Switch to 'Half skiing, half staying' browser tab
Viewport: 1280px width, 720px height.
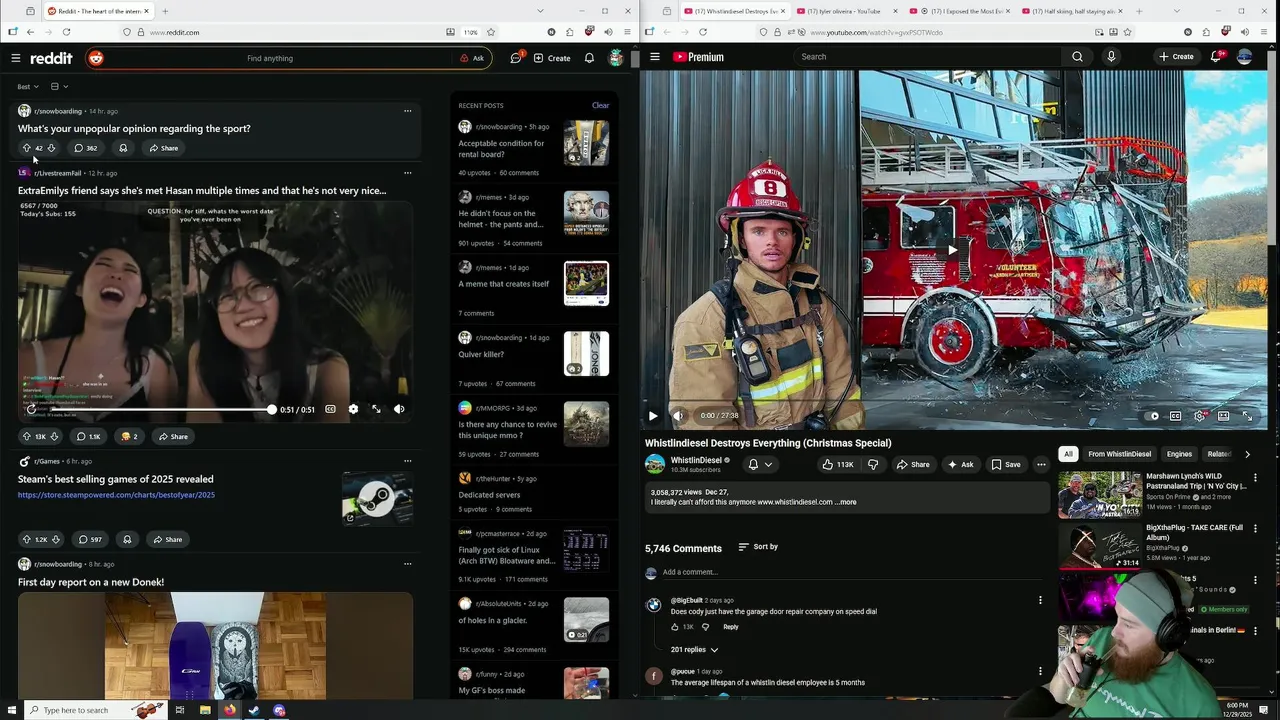coord(1072,11)
